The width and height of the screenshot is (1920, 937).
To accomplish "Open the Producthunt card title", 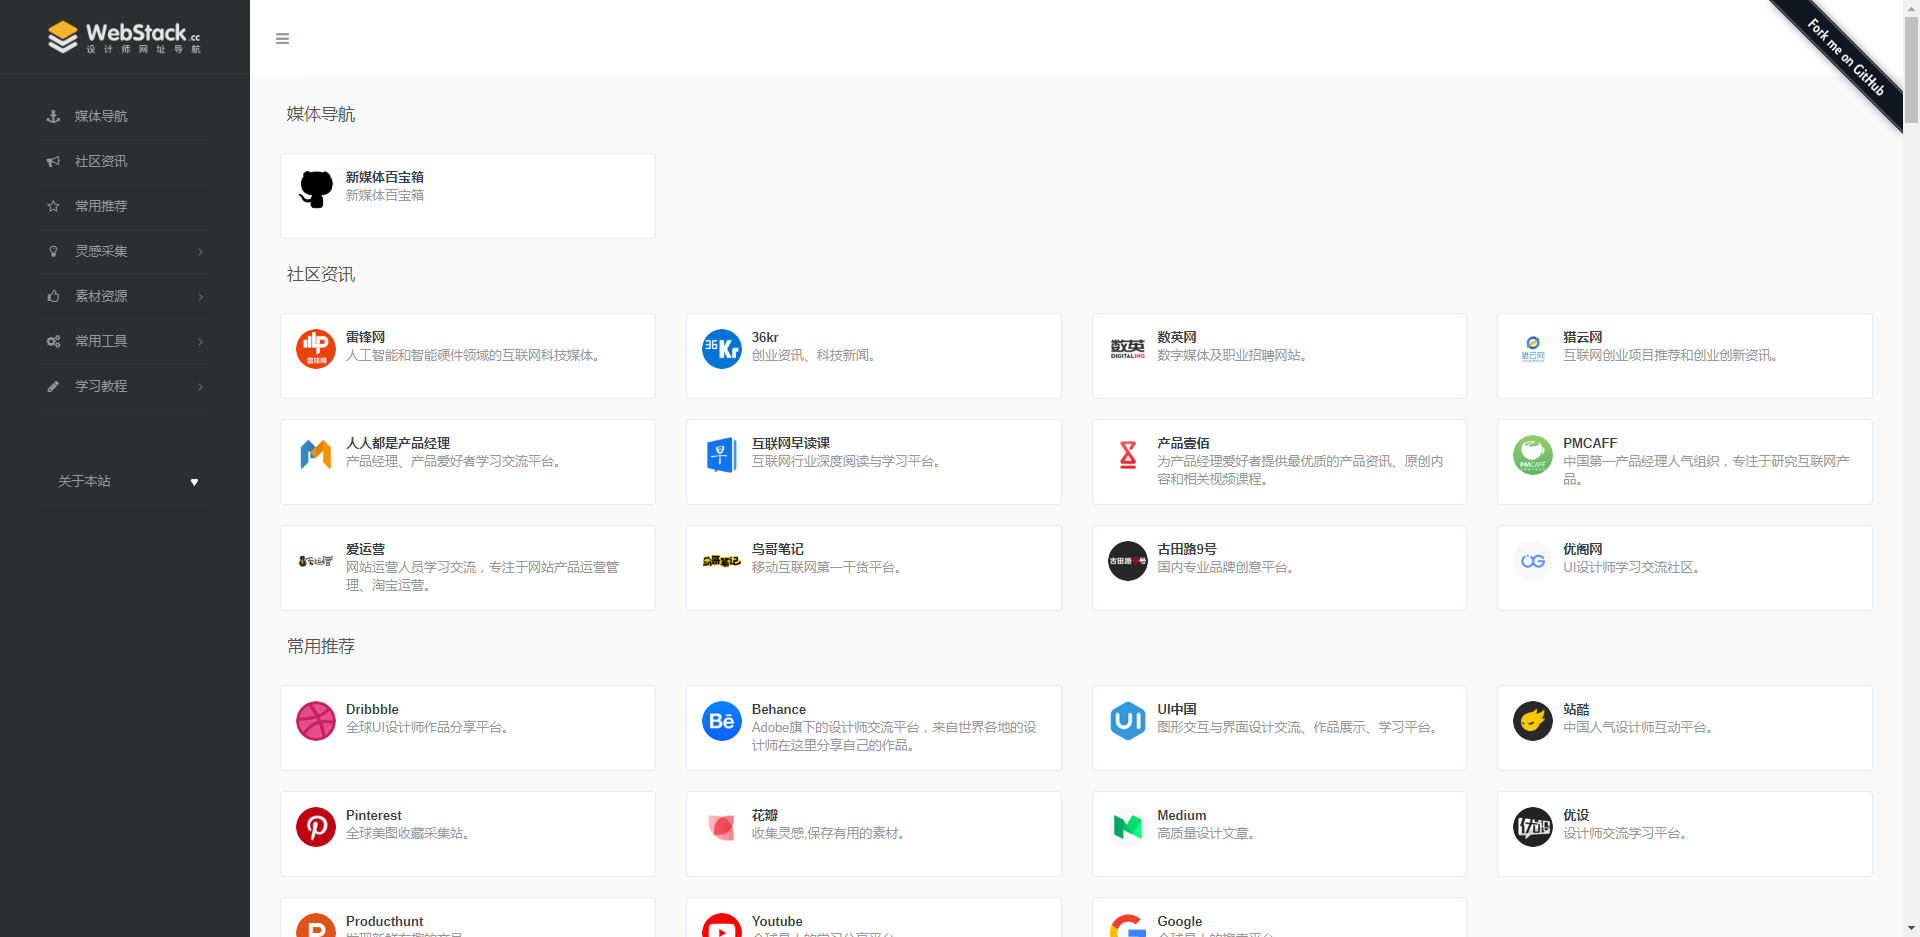I will 384,921.
